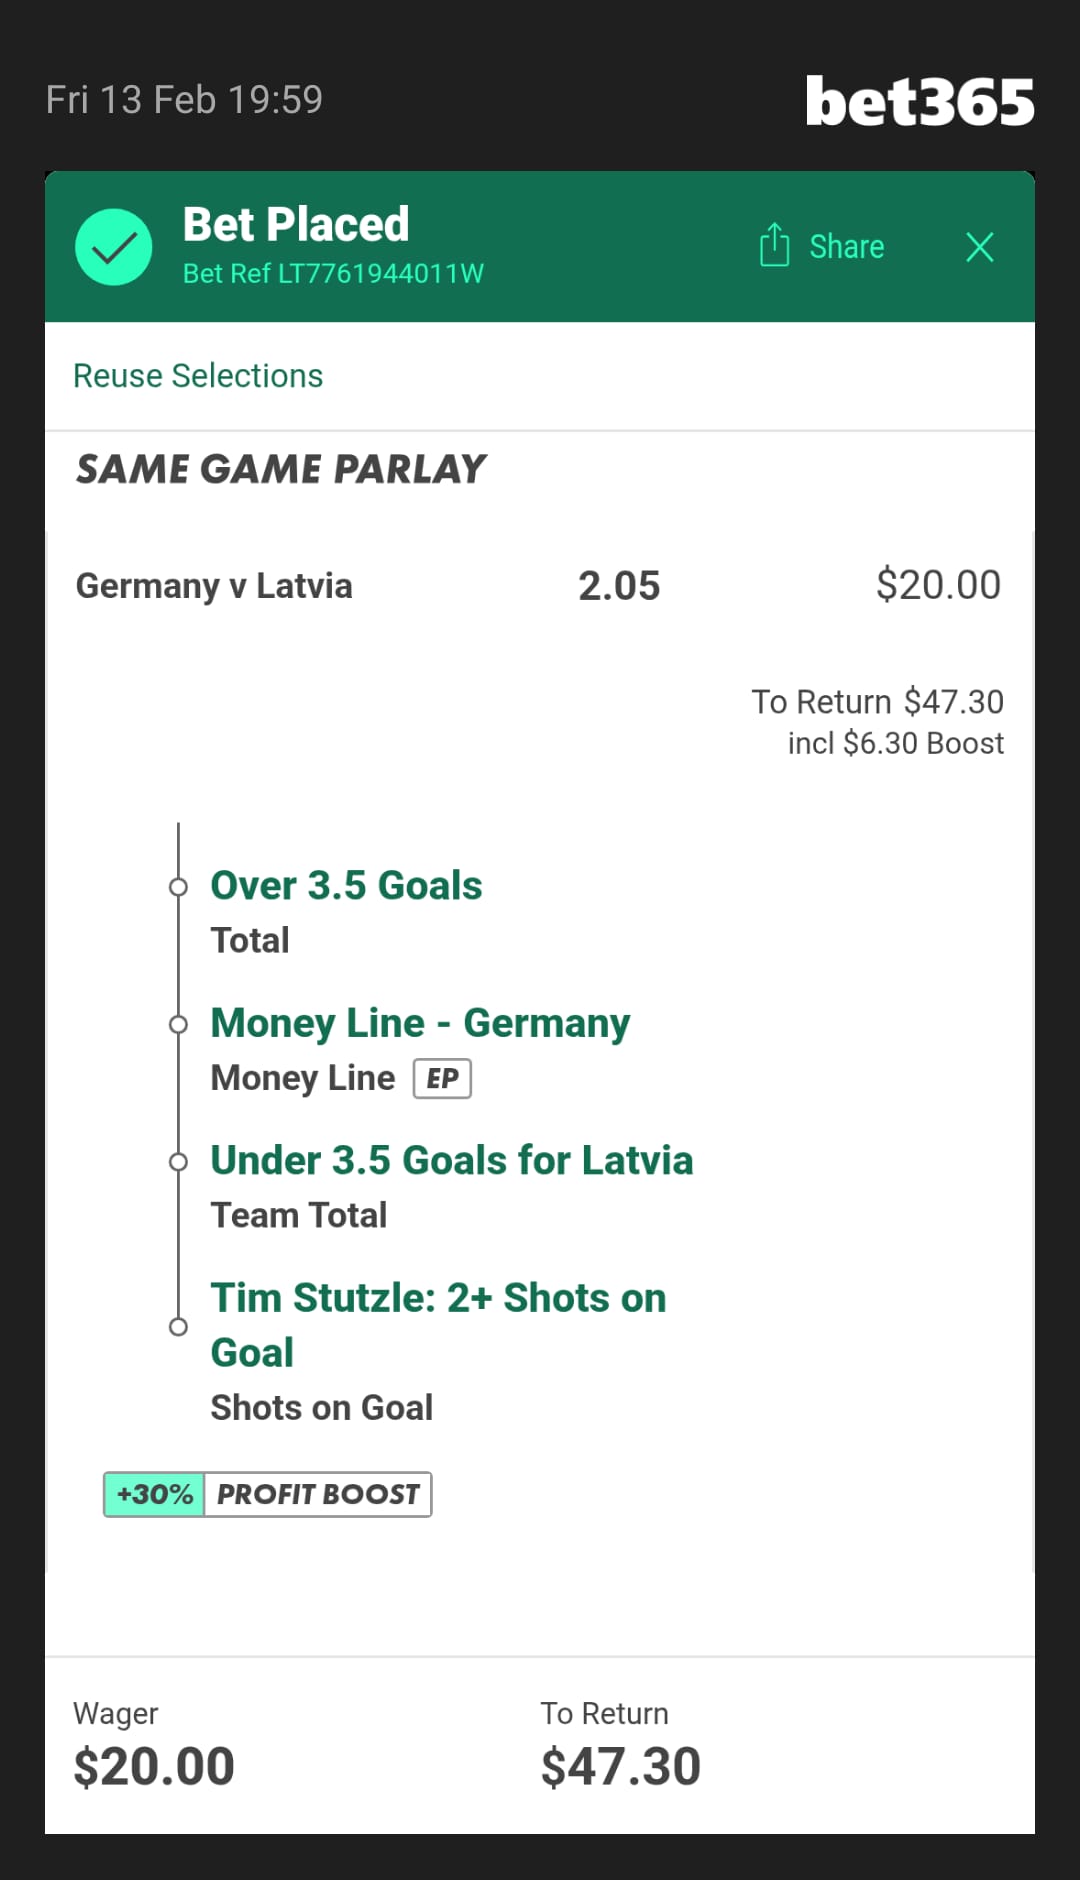This screenshot has width=1080, height=1880.
Task: Select the Over 3.5 Goals selection
Action: [346, 886]
